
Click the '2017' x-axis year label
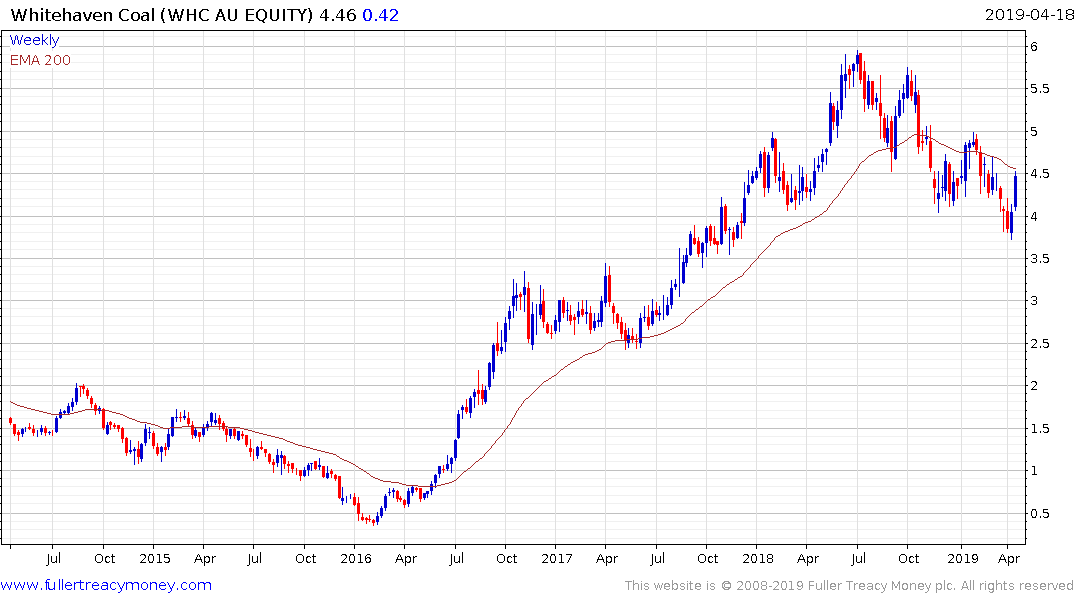pyautogui.click(x=557, y=558)
